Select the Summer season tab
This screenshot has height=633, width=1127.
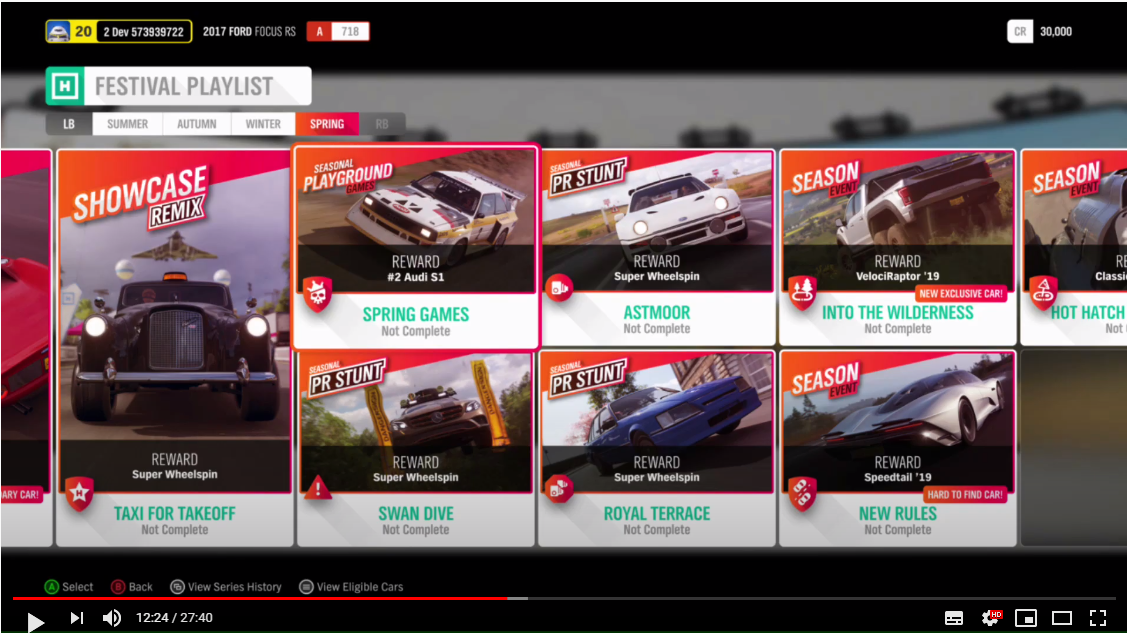click(127, 124)
